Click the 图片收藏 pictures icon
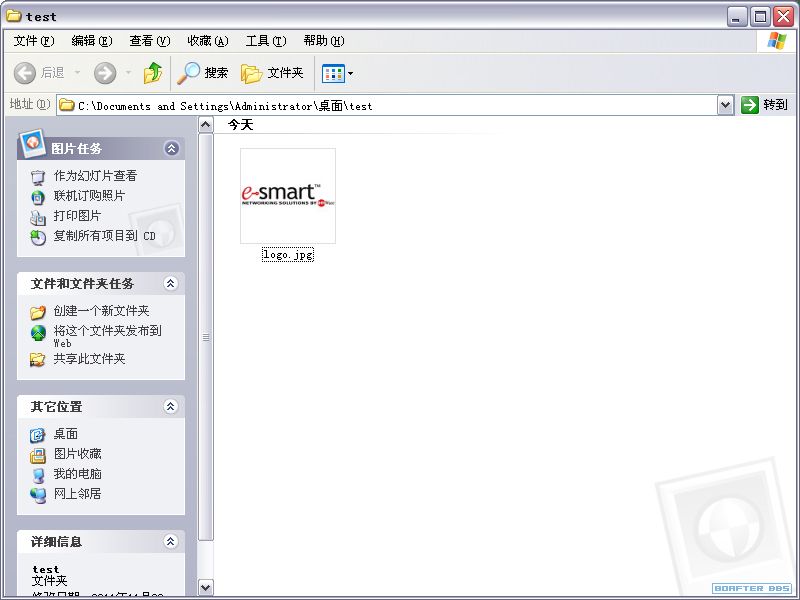This screenshot has width=800, height=600. (38, 455)
